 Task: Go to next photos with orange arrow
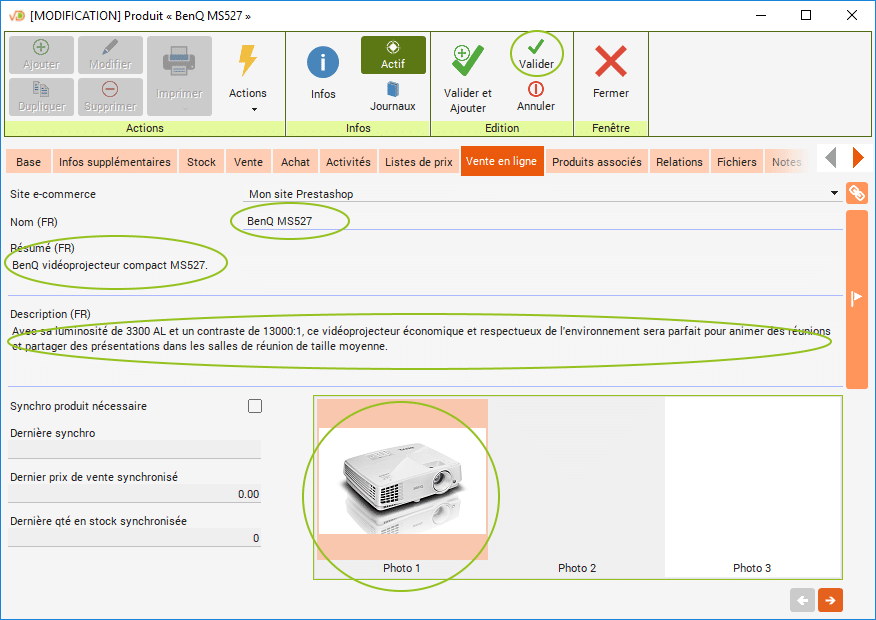point(829,600)
